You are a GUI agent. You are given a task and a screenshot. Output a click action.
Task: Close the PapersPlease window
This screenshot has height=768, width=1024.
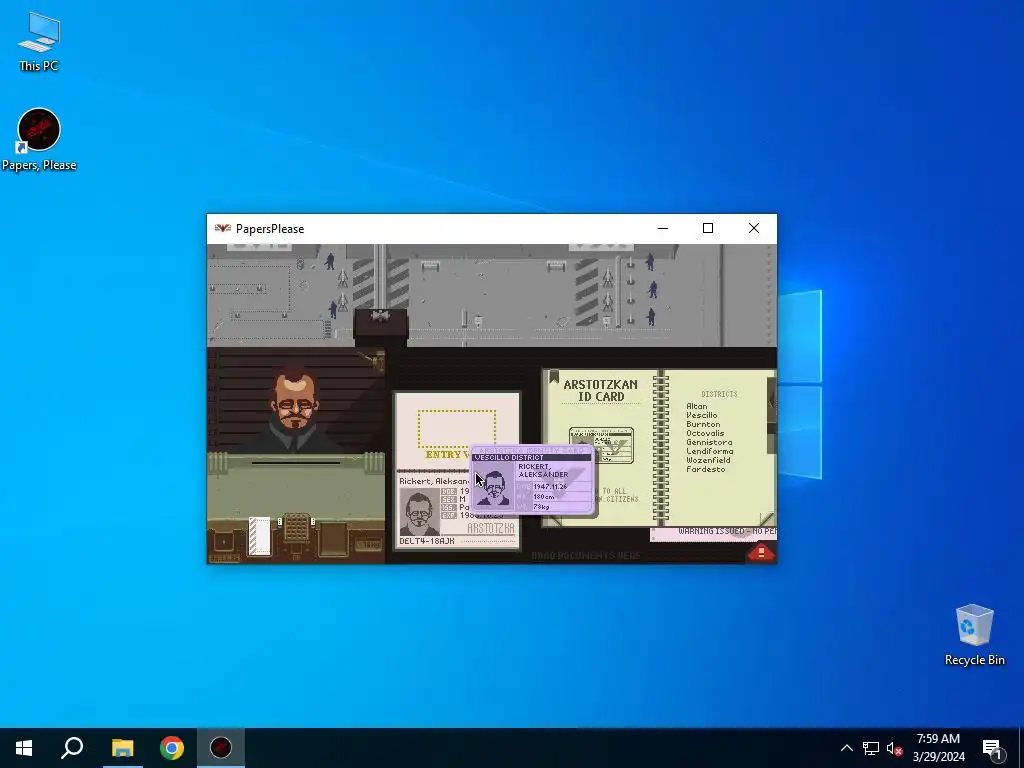pyautogui.click(x=754, y=229)
